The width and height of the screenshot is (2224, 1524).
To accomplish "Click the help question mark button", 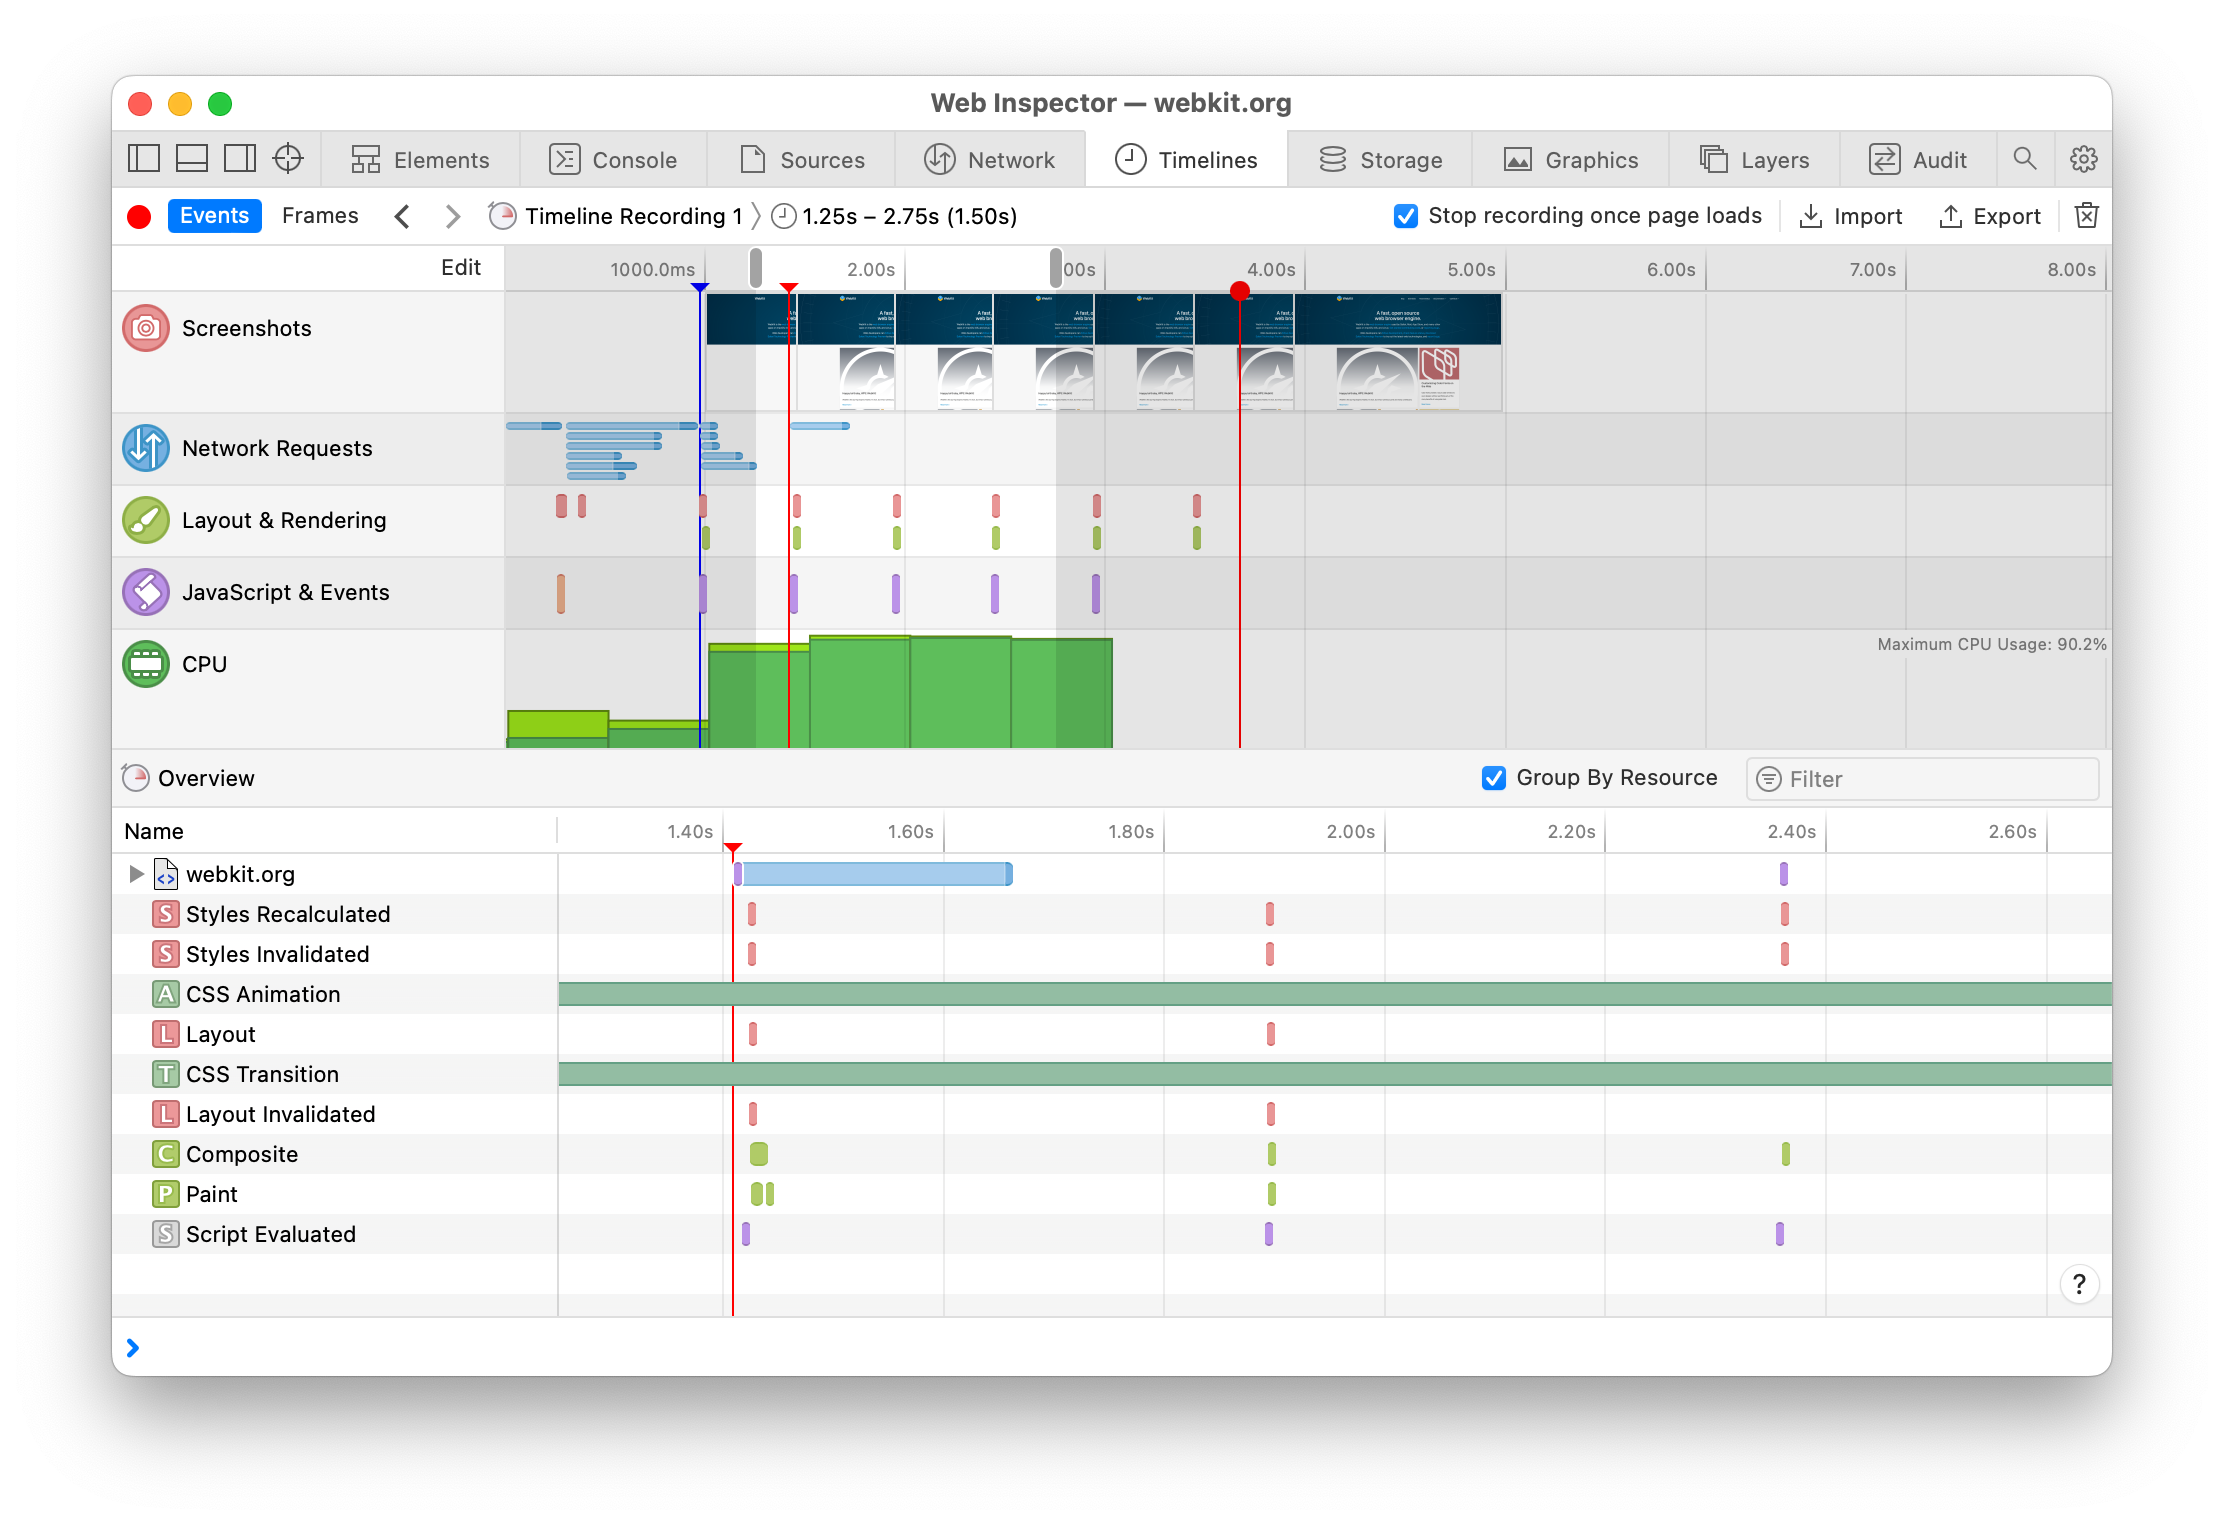I will pyautogui.click(x=2079, y=1283).
